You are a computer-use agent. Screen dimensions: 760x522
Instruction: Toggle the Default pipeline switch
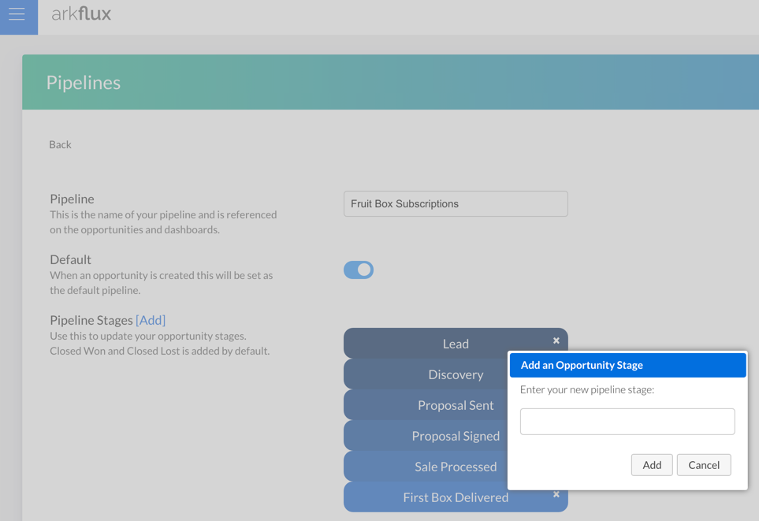pyautogui.click(x=359, y=270)
